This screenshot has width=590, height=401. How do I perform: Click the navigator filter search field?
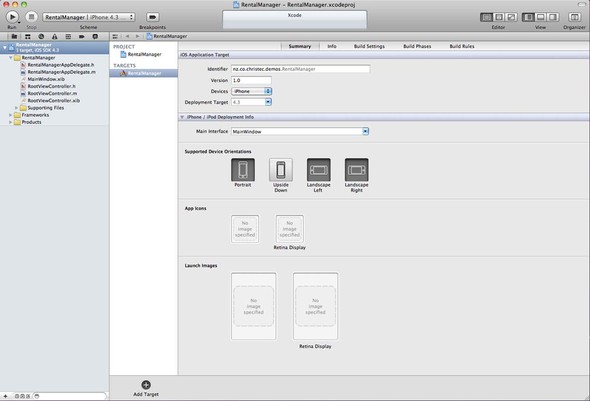pos(70,396)
